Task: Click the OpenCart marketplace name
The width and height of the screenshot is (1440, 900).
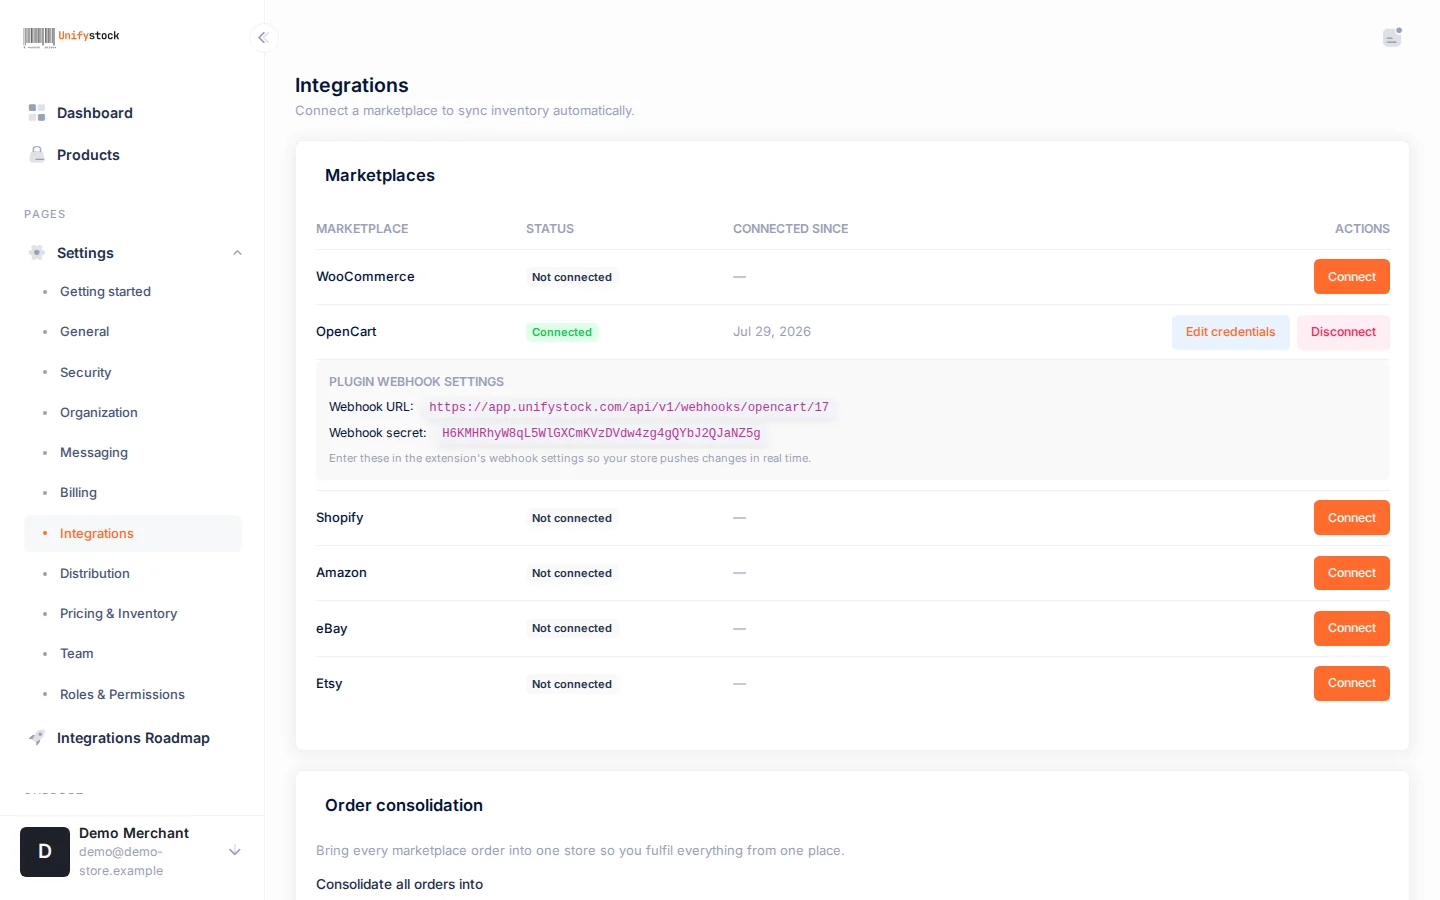Action: coord(346,332)
